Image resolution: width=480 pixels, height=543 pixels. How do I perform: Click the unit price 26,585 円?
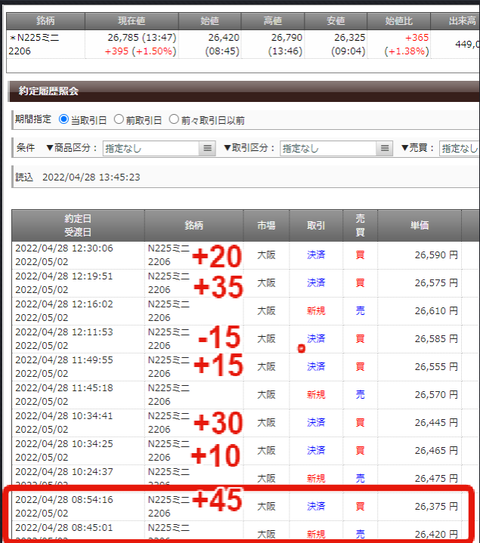coord(436,339)
